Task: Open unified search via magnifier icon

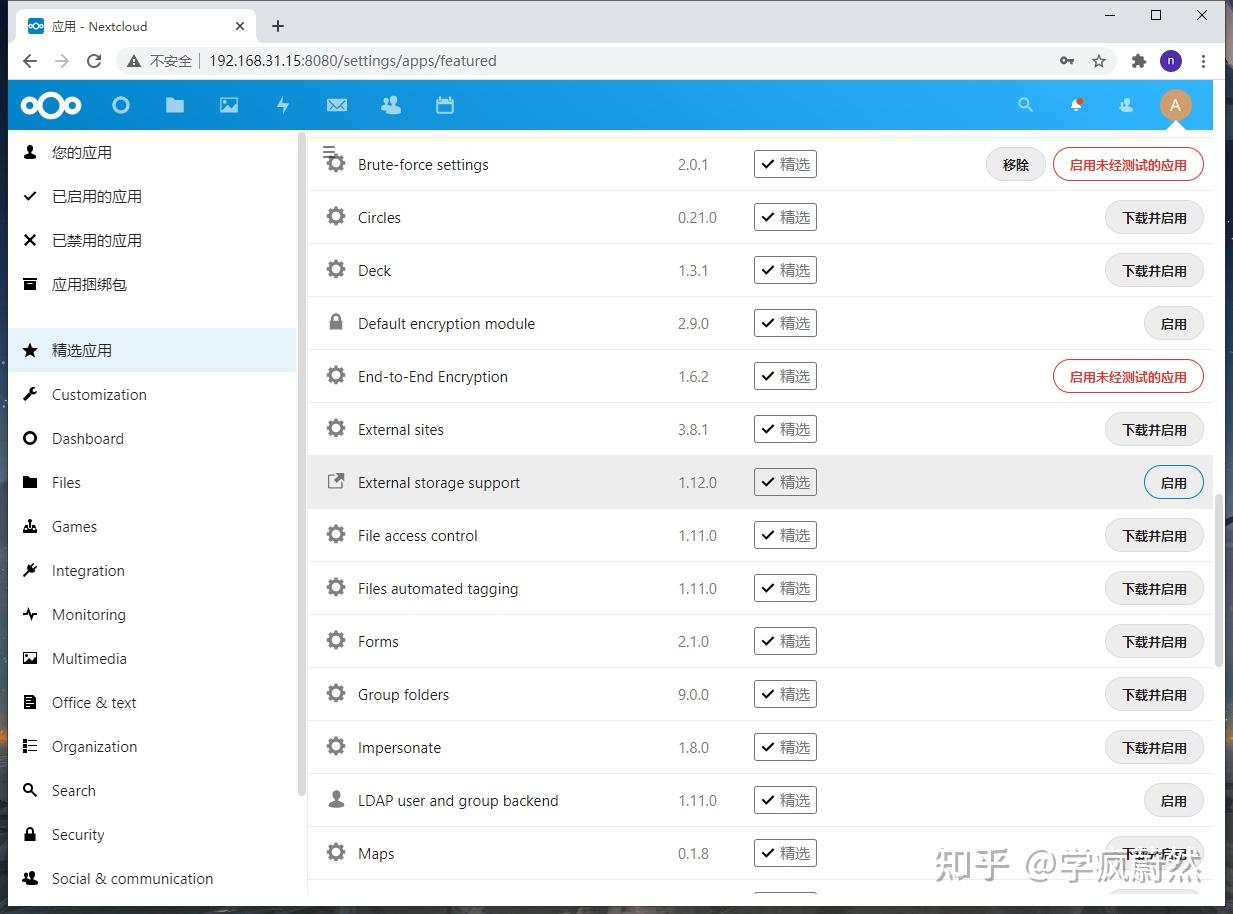Action: point(1025,105)
